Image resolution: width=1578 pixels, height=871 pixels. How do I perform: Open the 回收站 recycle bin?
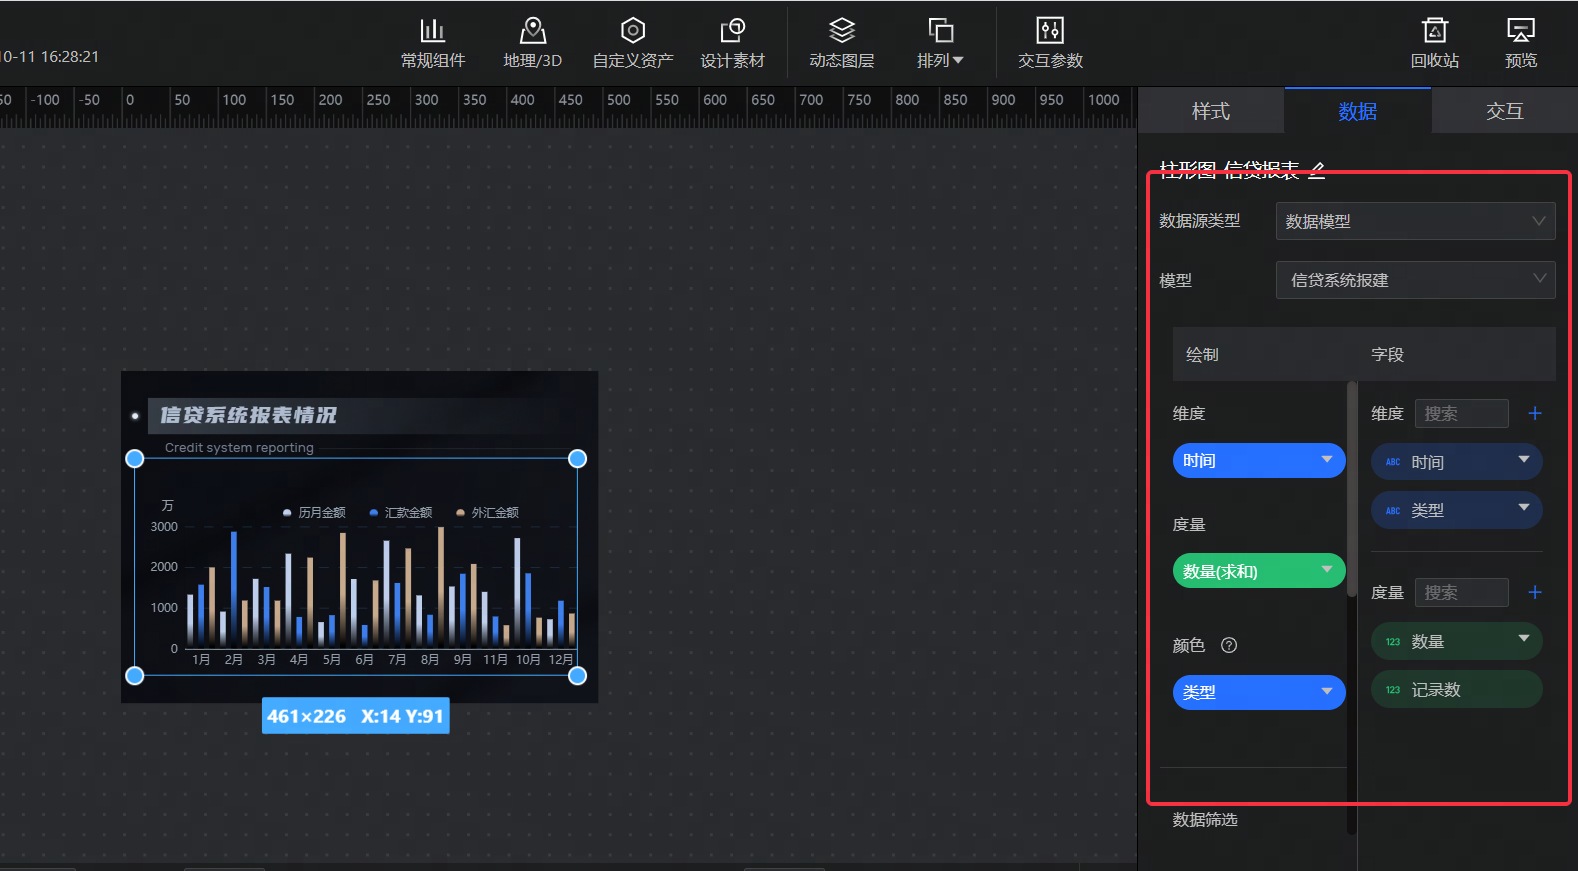coord(1434,31)
